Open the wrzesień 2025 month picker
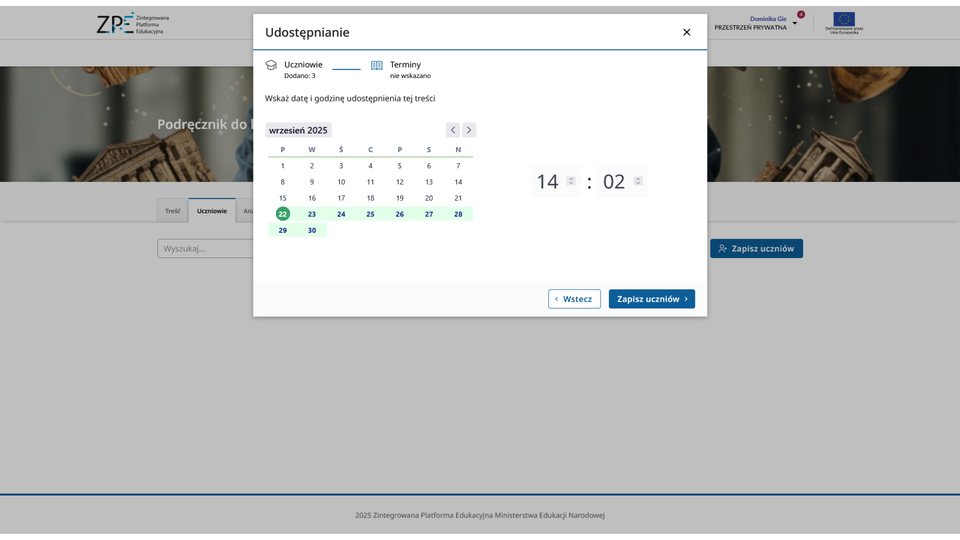The image size is (960, 540). [298, 130]
